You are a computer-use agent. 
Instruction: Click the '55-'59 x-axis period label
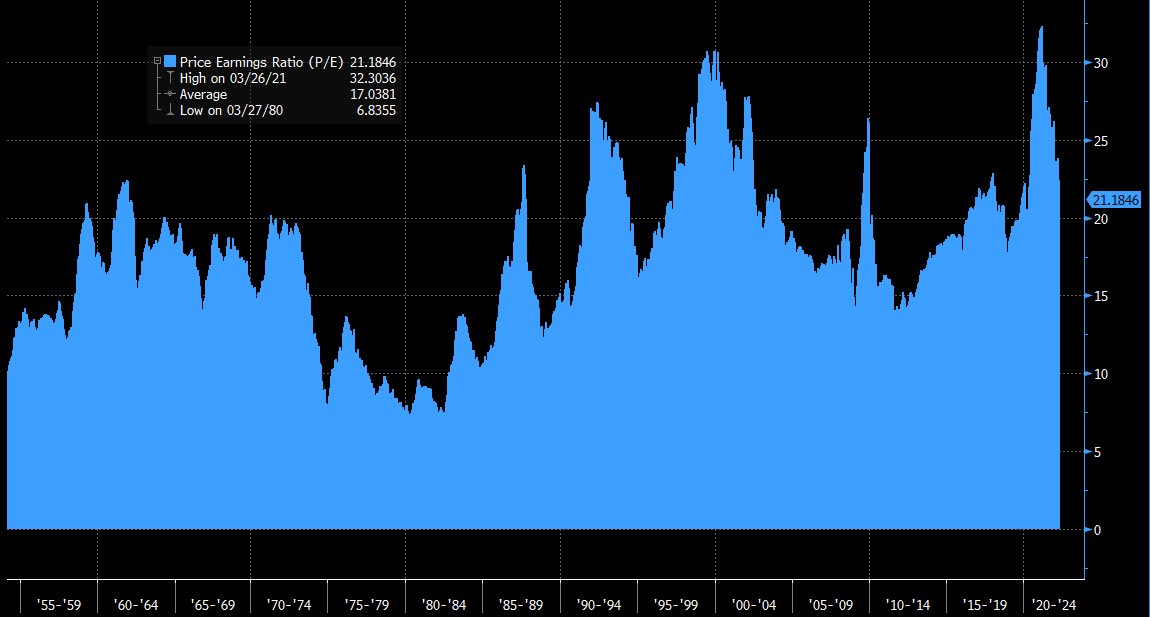[x=59, y=605]
